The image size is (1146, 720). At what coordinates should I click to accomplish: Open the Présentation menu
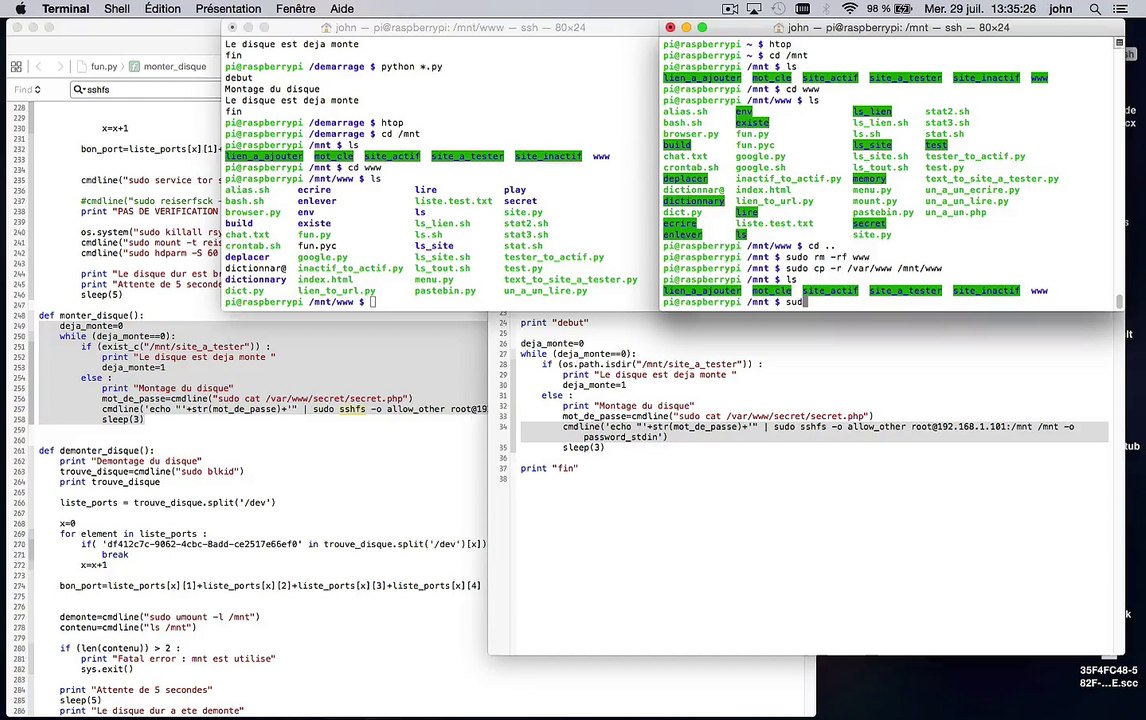coord(228,9)
